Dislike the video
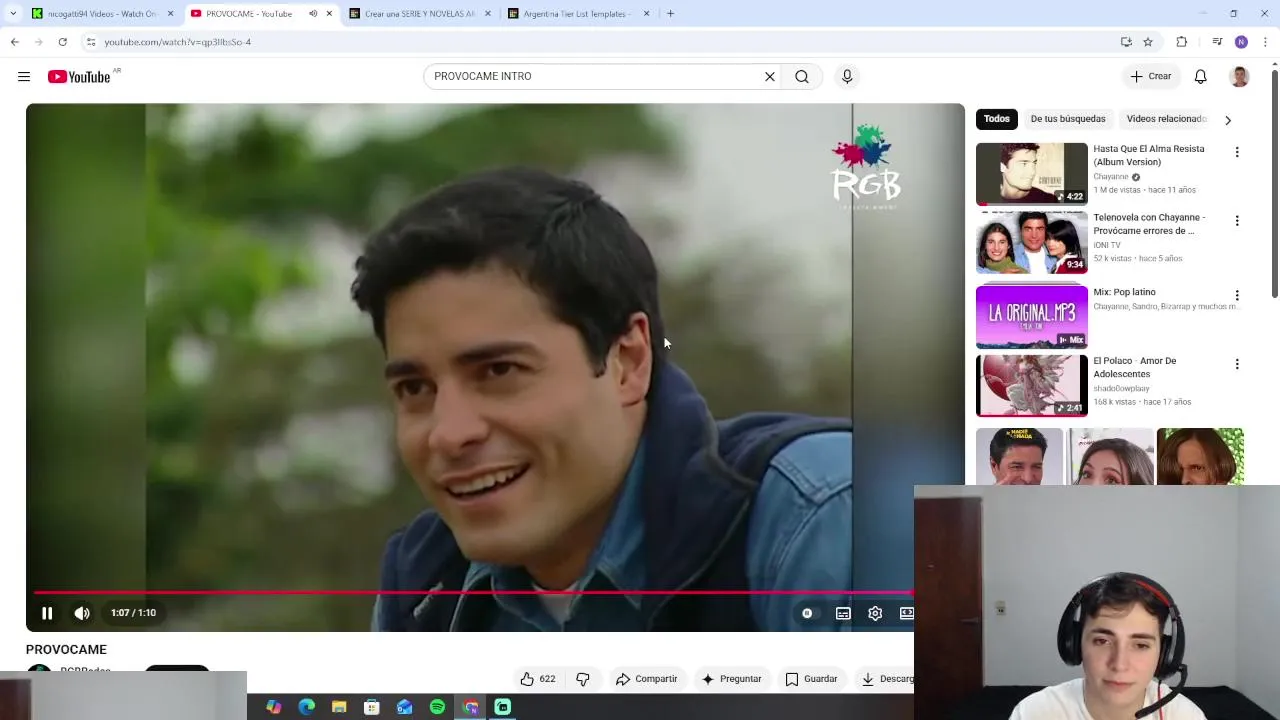 click(583, 679)
